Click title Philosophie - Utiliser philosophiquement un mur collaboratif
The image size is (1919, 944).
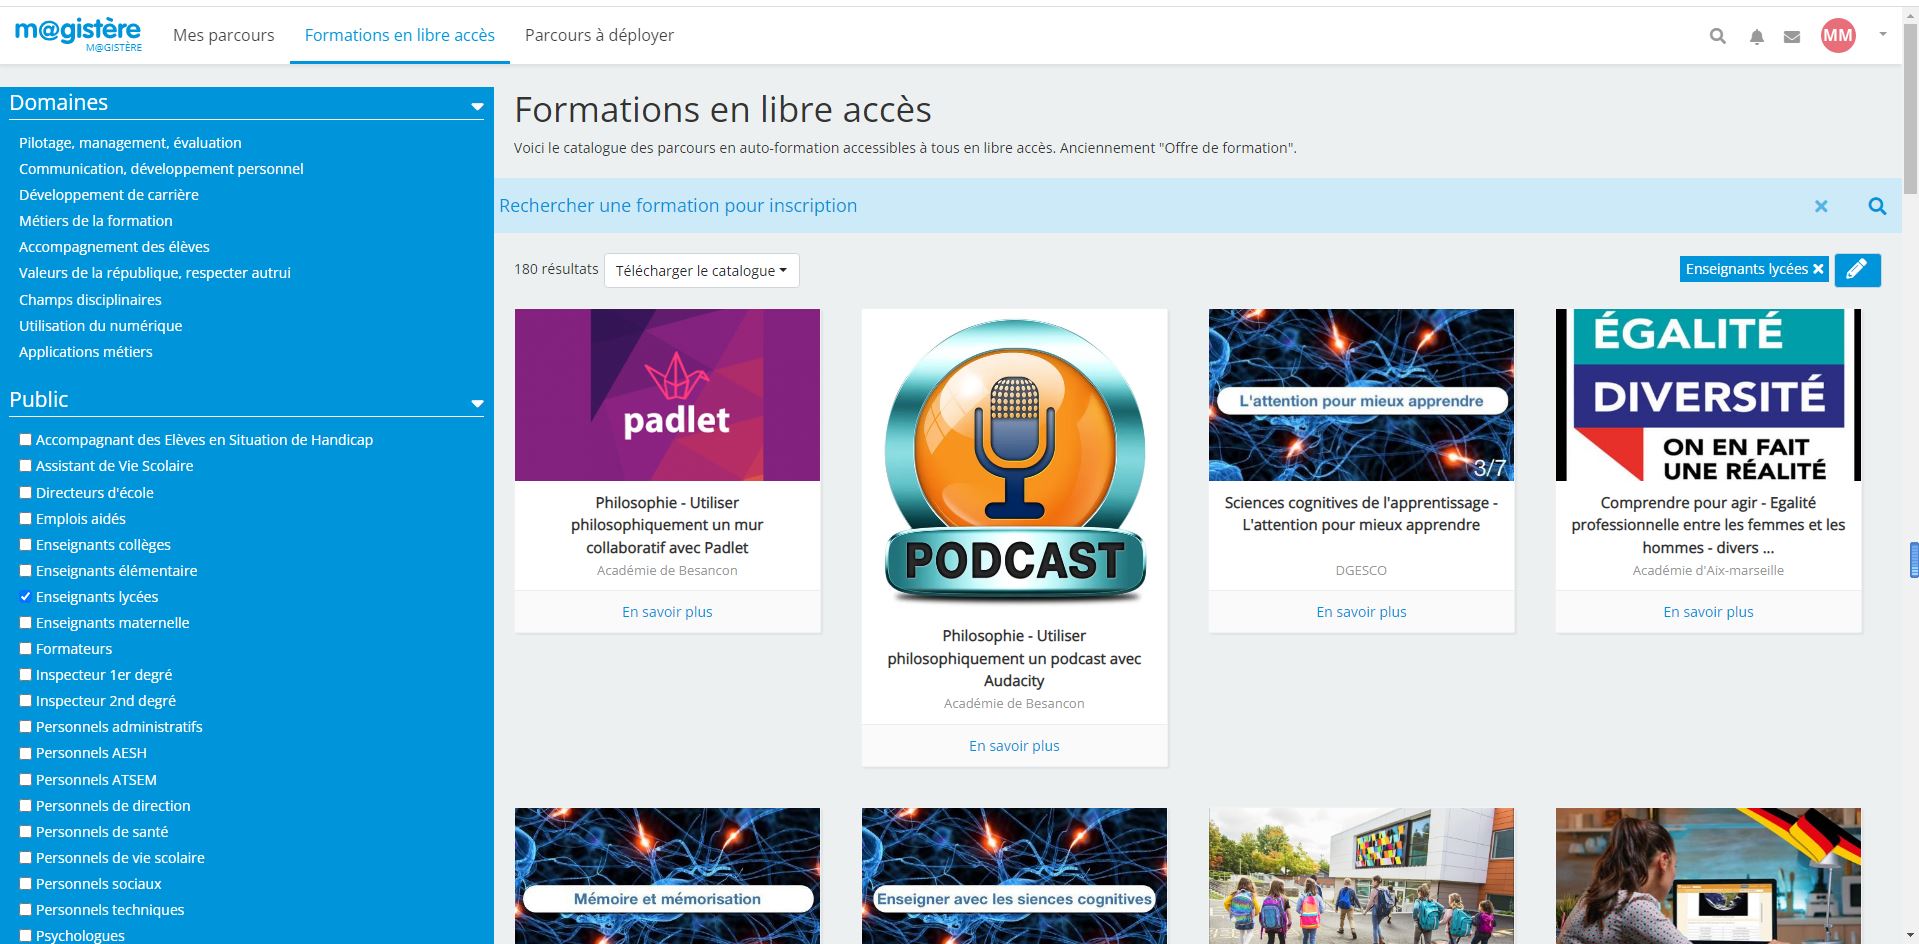pyautogui.click(x=667, y=525)
